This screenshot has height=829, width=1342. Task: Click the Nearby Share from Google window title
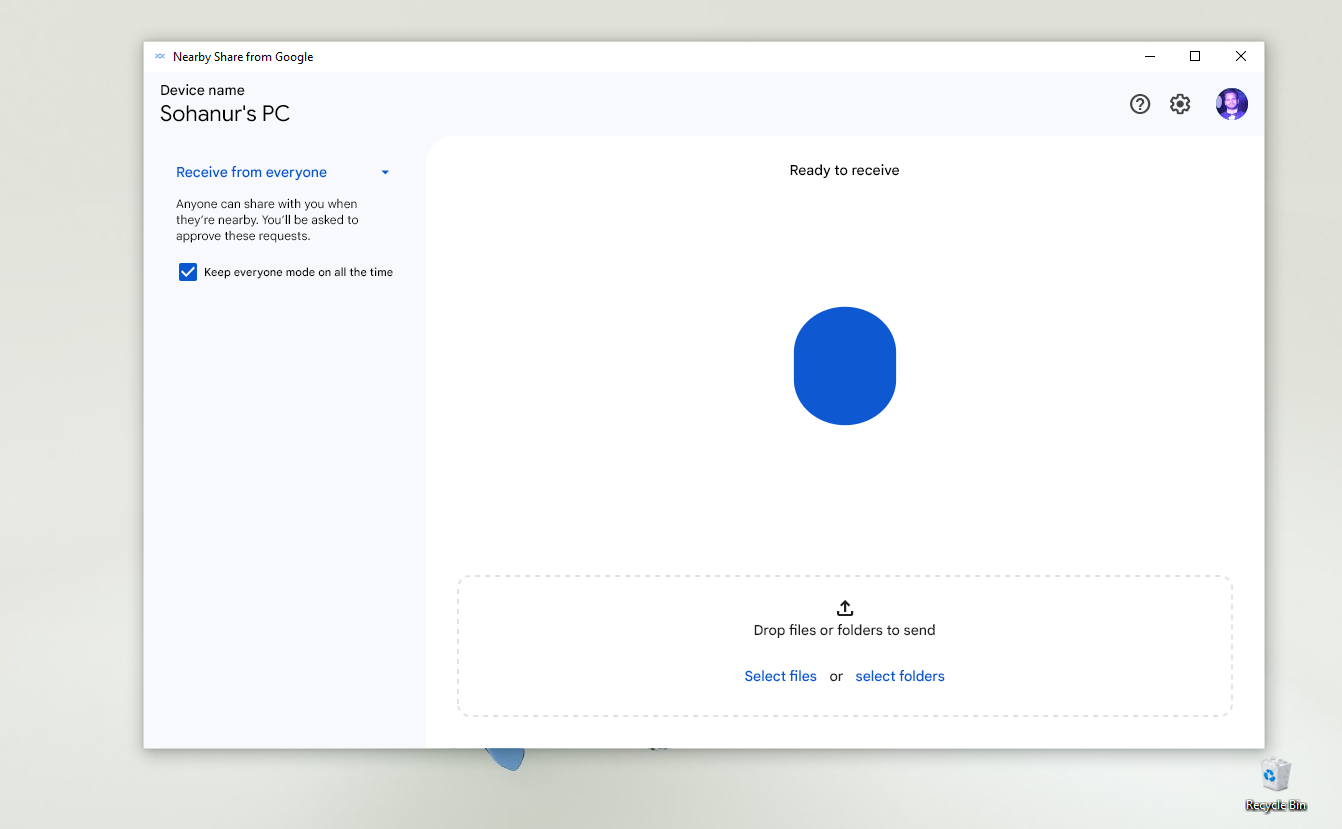click(x=243, y=57)
